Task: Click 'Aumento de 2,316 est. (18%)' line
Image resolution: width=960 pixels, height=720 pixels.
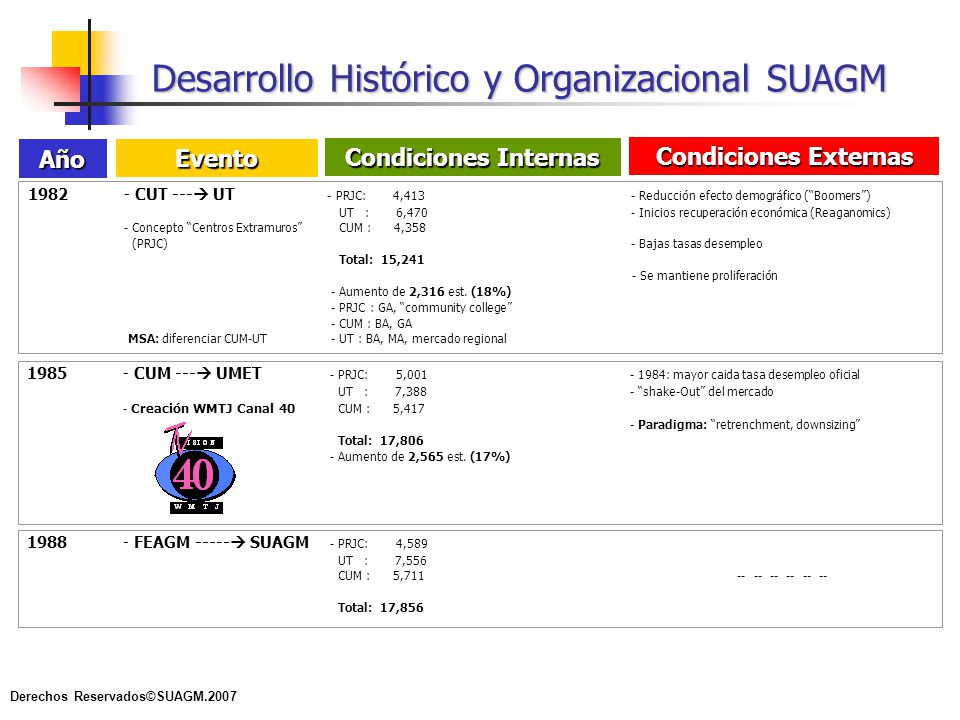Action: pos(421,291)
